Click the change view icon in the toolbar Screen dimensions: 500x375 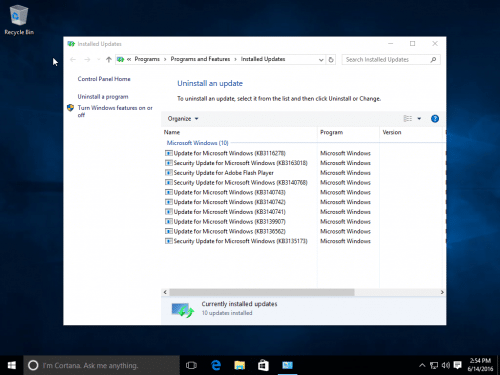click(x=408, y=119)
